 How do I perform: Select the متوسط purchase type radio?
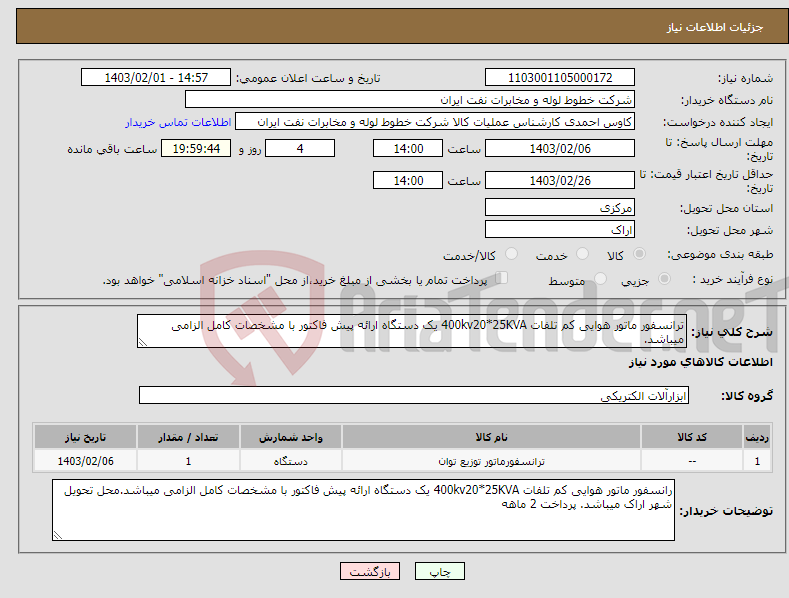tap(600, 278)
